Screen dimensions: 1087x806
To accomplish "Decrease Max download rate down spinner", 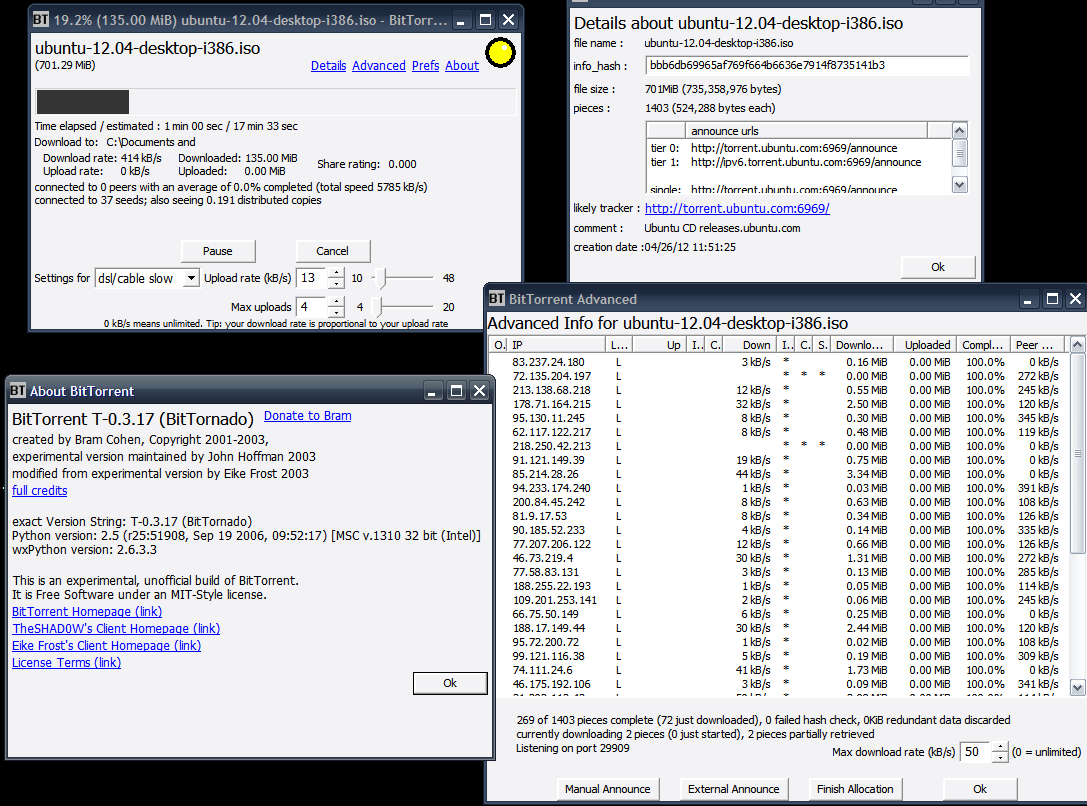I will pyautogui.click(x=1000, y=757).
